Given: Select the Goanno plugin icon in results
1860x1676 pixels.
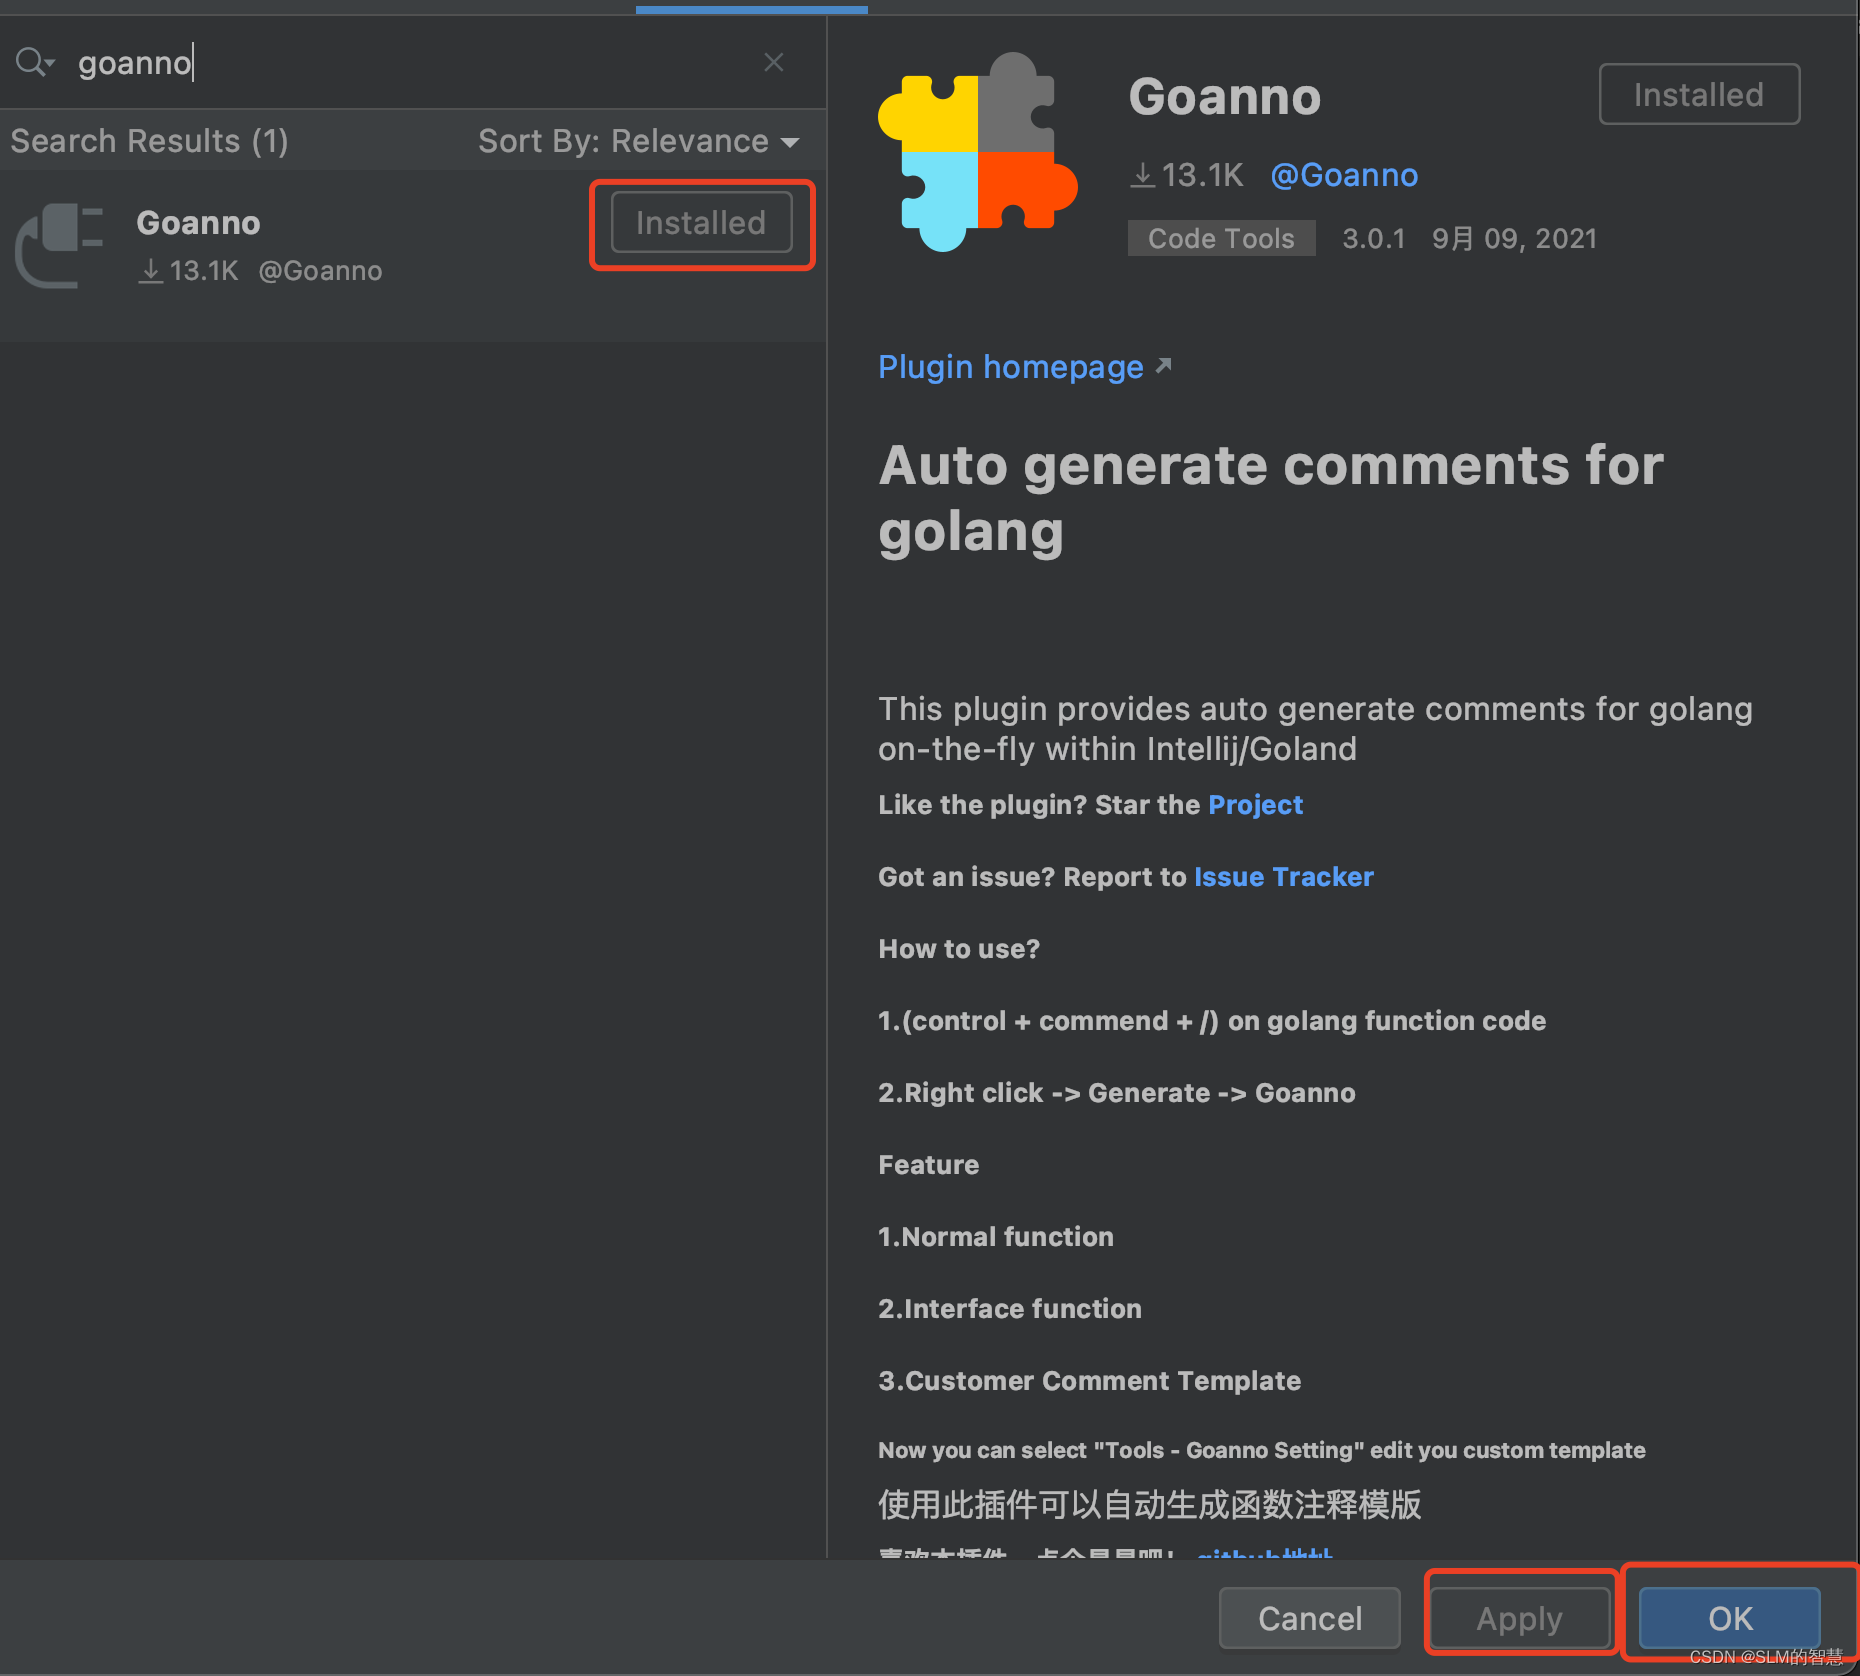Looking at the screenshot, I should [59, 245].
